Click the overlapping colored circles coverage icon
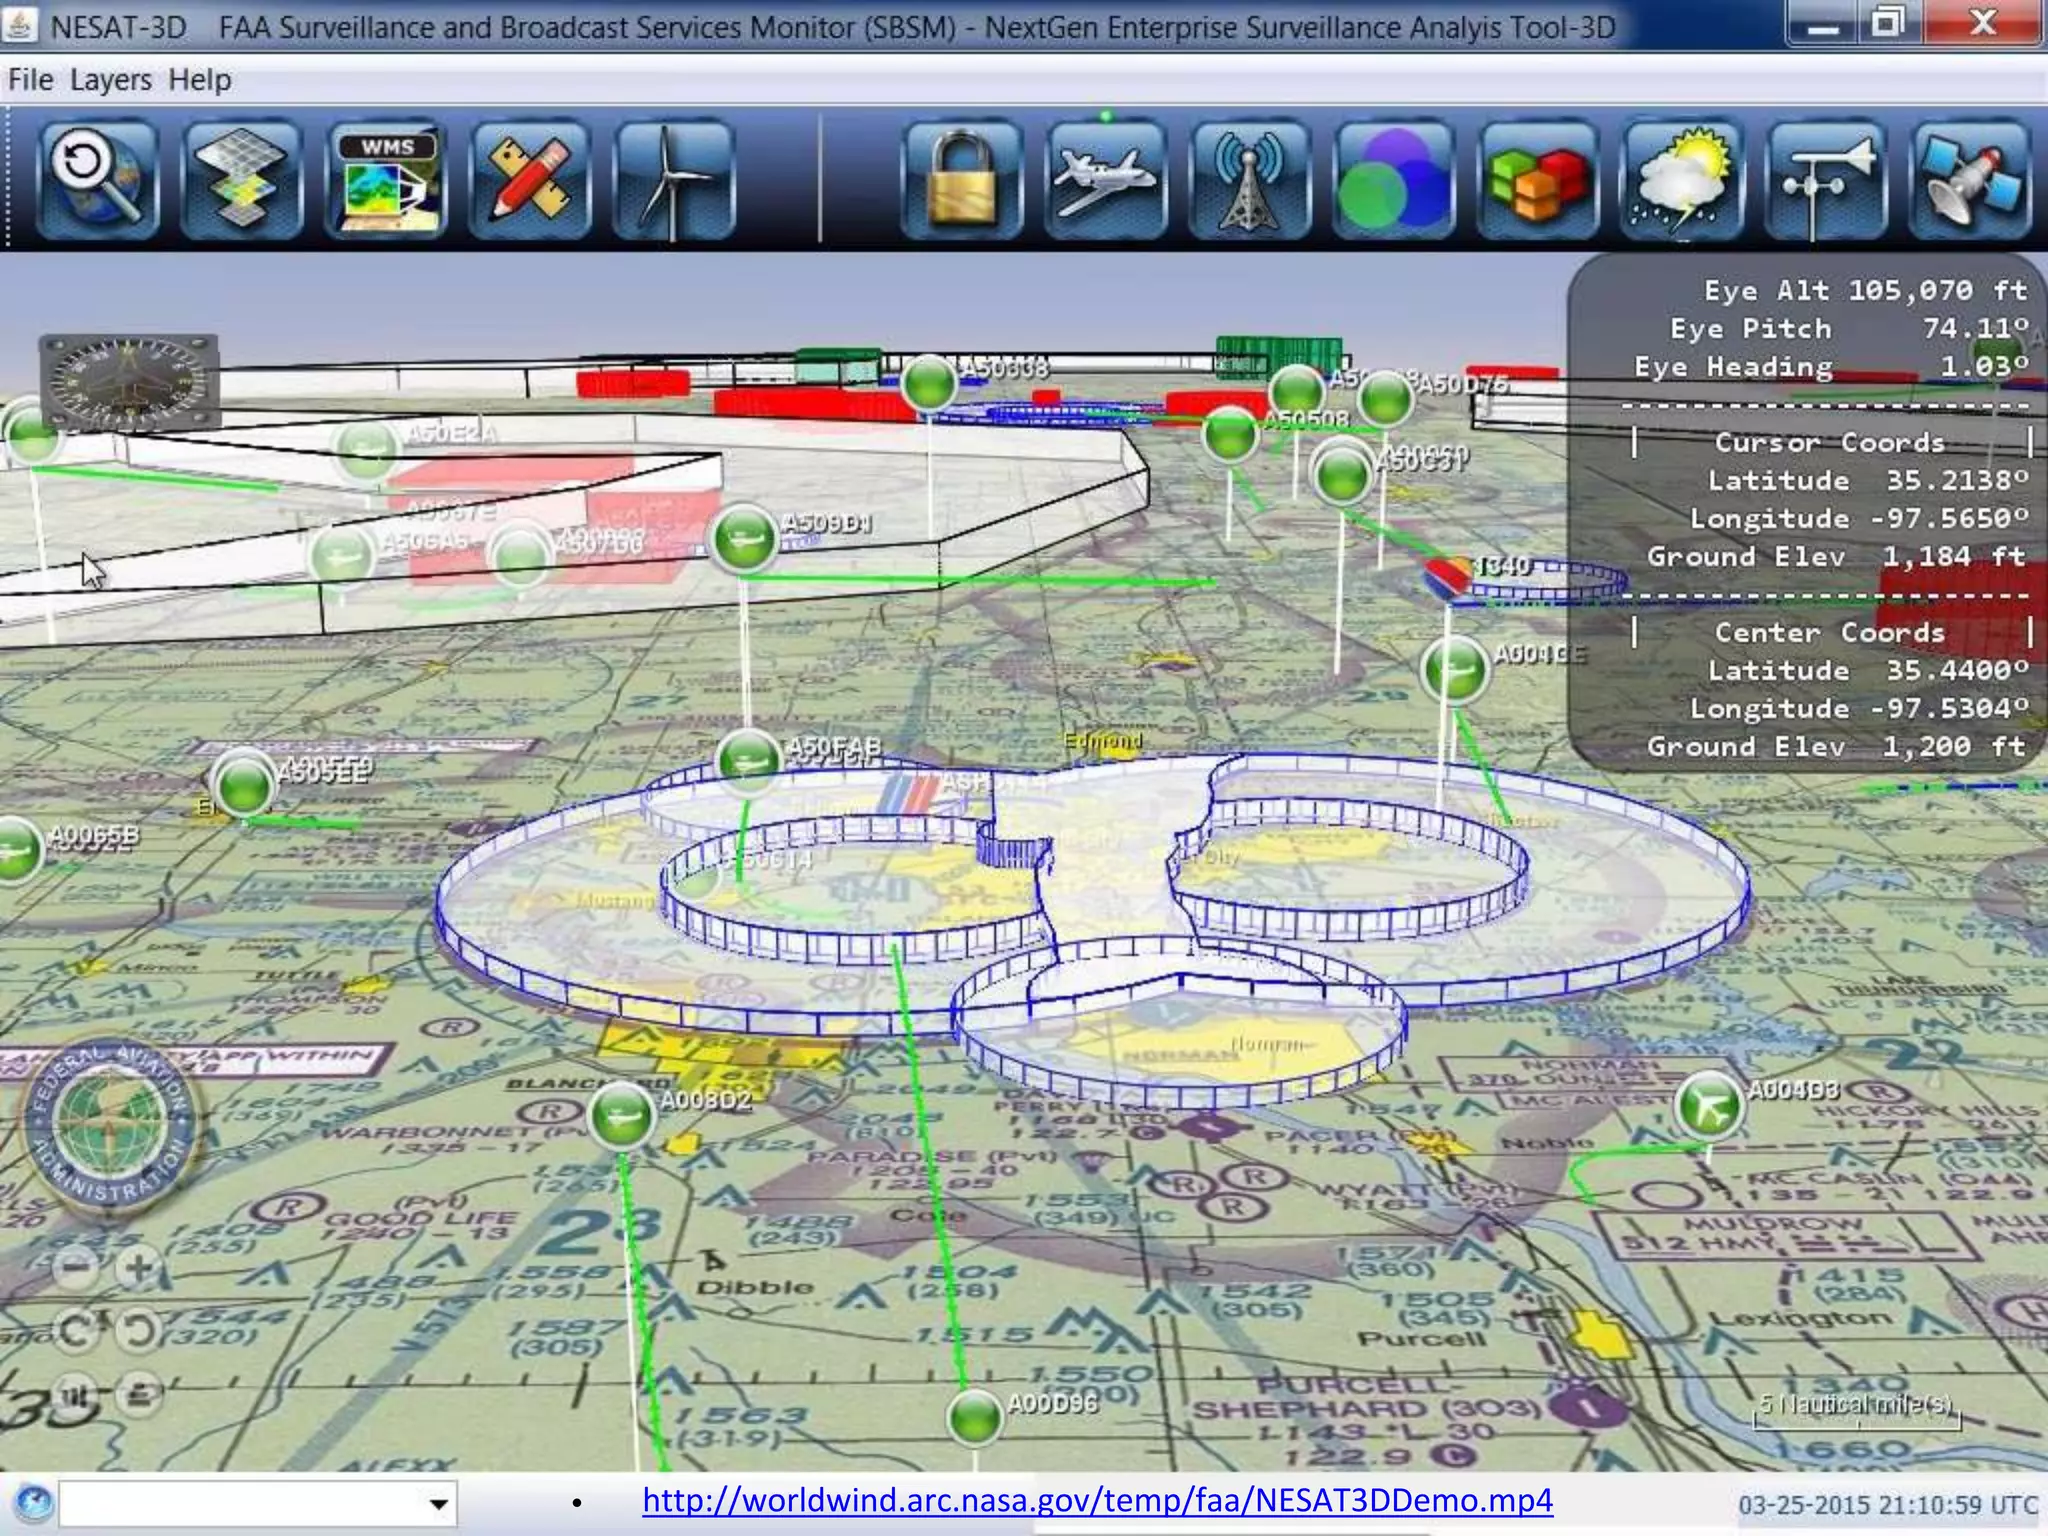The height and width of the screenshot is (1536, 2048). 1393,180
